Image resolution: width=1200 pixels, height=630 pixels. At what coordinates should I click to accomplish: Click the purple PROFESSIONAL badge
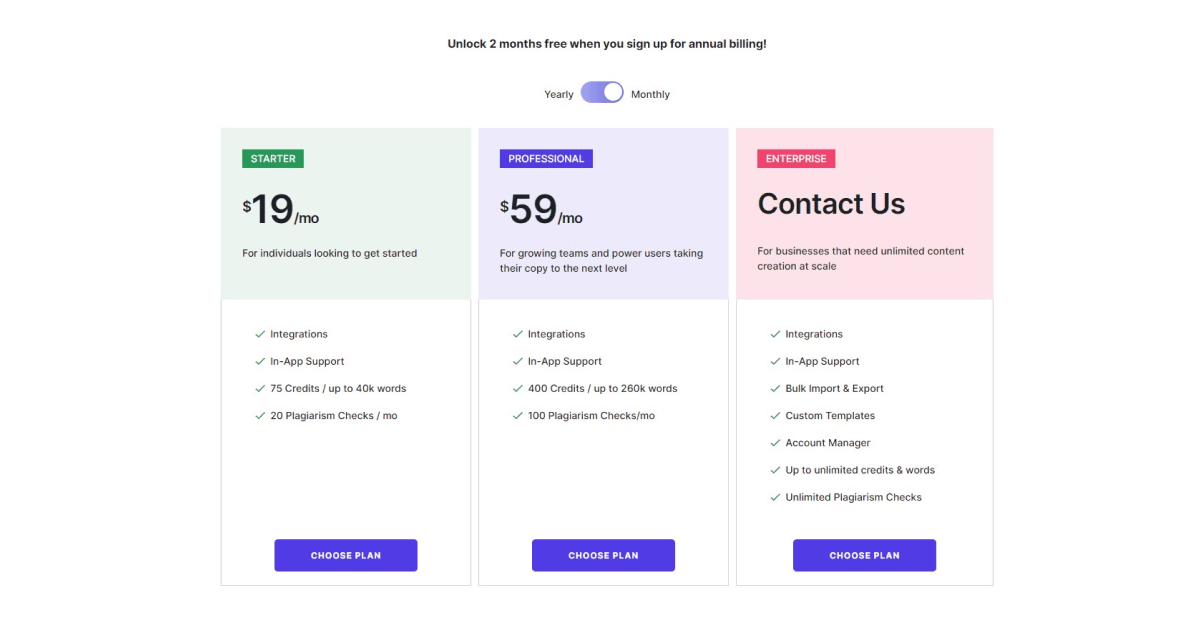tap(546, 159)
